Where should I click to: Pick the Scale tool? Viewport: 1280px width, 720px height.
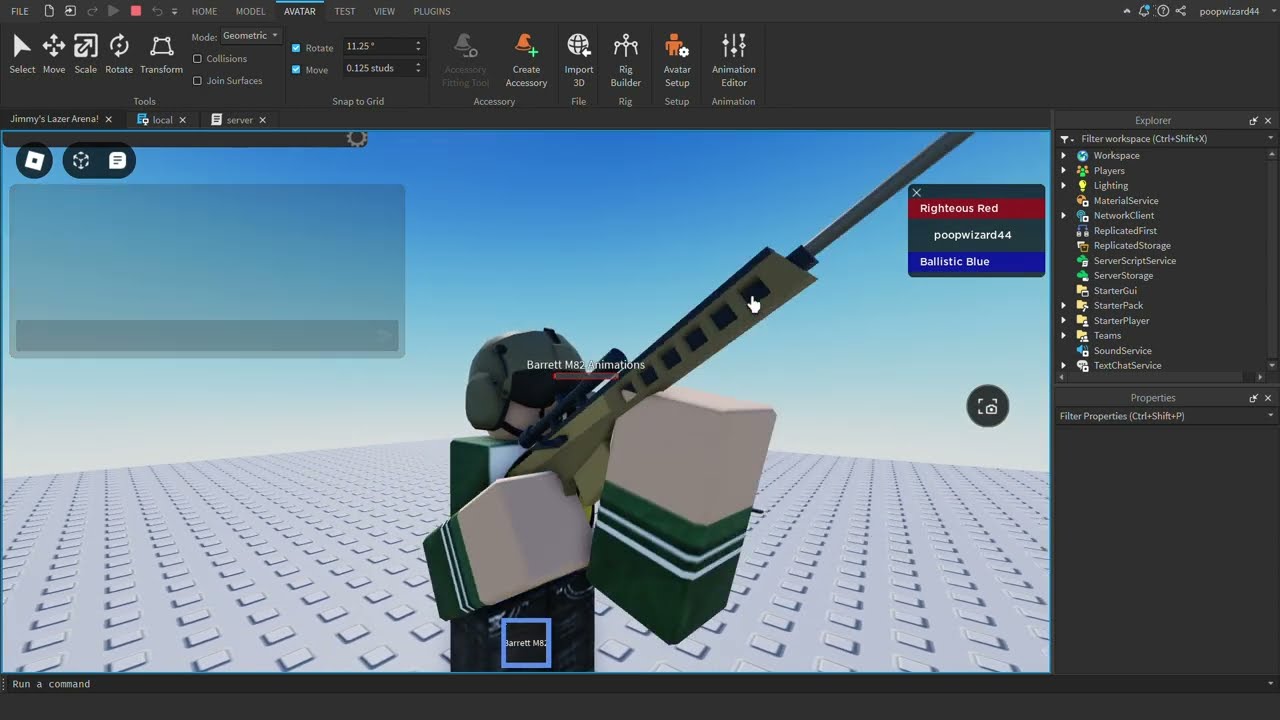[x=86, y=54]
